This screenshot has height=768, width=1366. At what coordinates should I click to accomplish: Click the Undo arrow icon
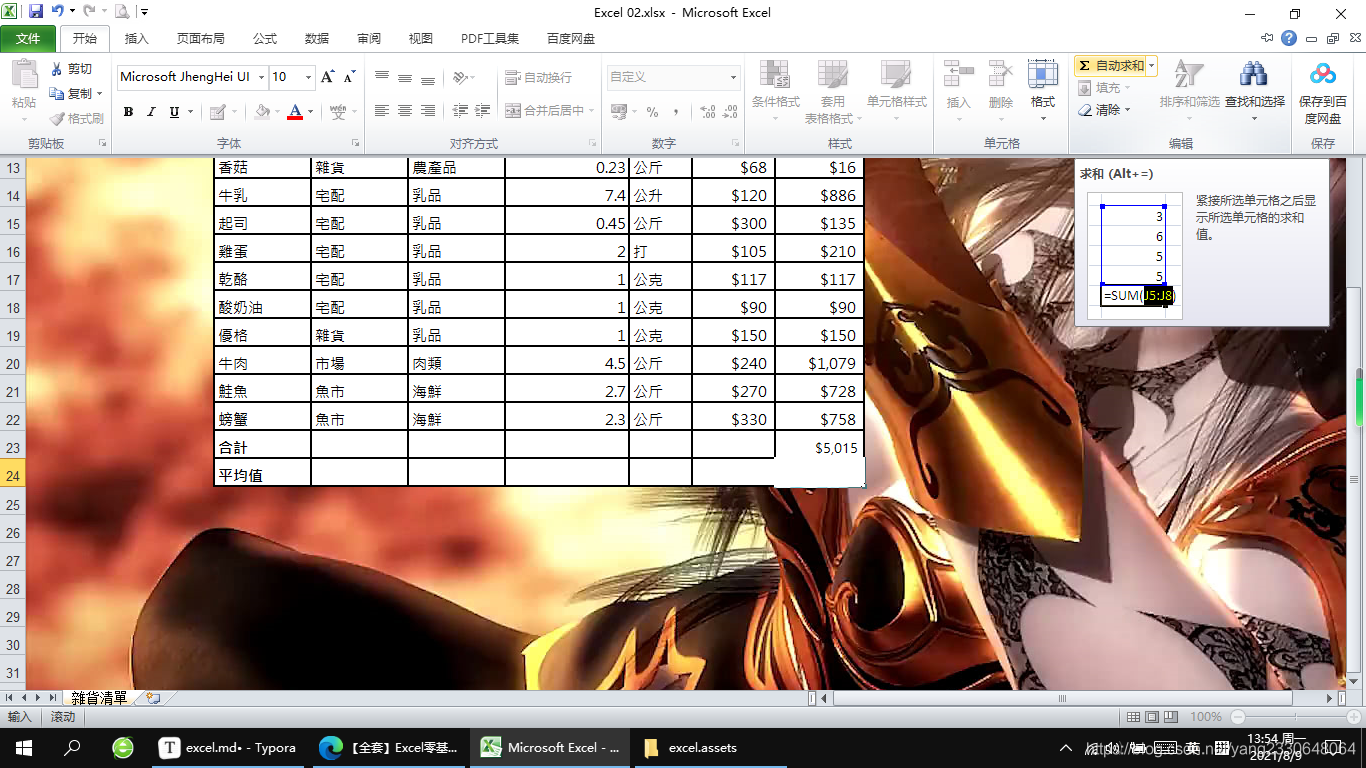click(58, 12)
